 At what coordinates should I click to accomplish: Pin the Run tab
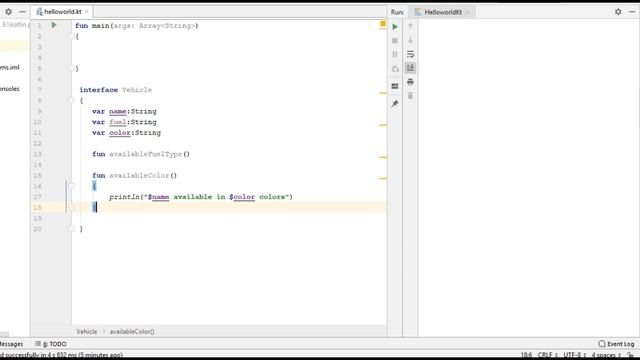395,104
